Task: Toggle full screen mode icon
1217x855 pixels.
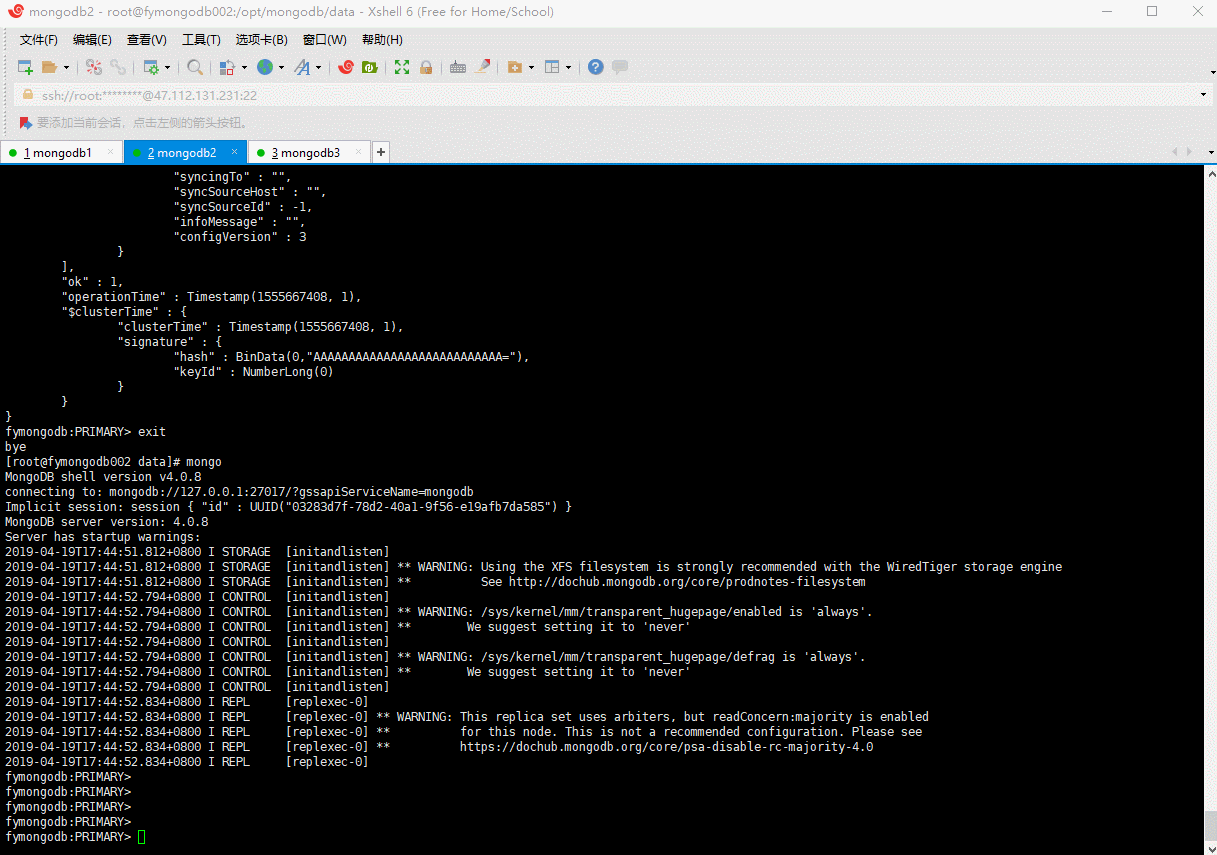Action: (402, 67)
